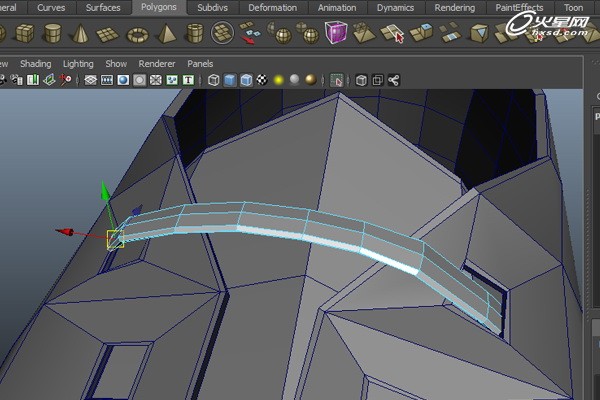Open the Renderer menu

[x=156, y=63]
